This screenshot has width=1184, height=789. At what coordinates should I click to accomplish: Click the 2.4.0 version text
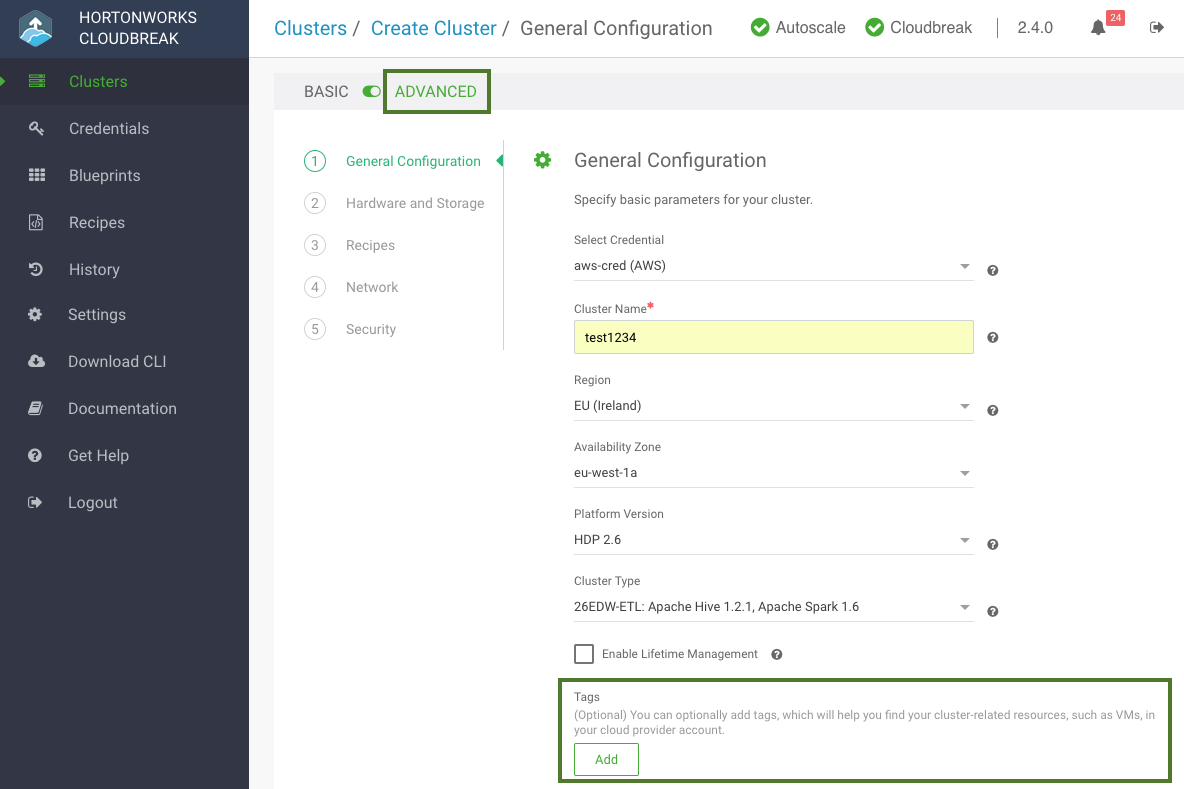pyautogui.click(x=1035, y=28)
